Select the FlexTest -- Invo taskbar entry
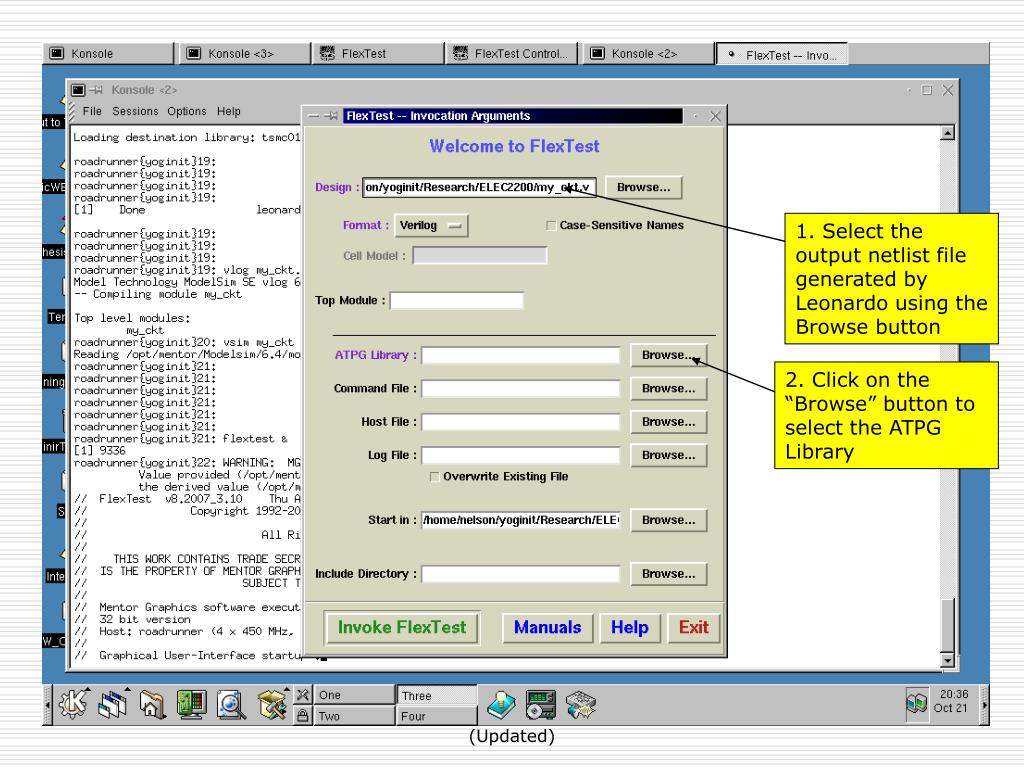 [782, 54]
